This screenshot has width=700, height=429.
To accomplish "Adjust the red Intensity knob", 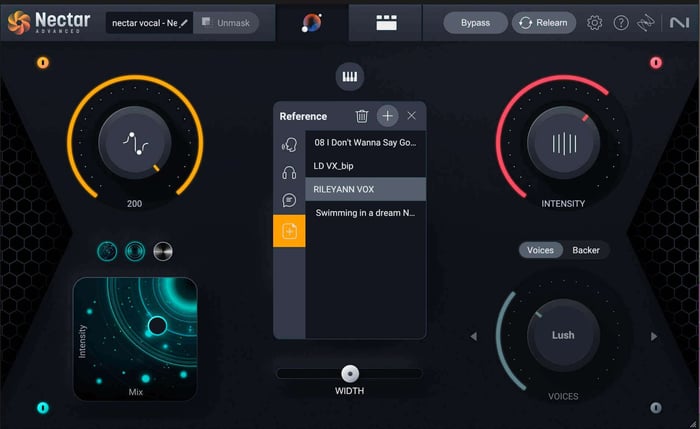I will (x=563, y=143).
